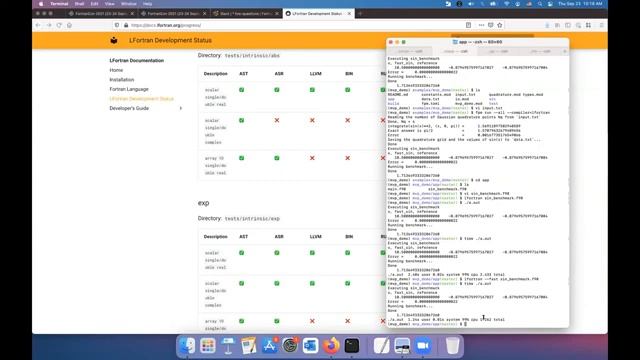Open the App Store Dock icon
640x360 pixels.
[x=269, y=346]
